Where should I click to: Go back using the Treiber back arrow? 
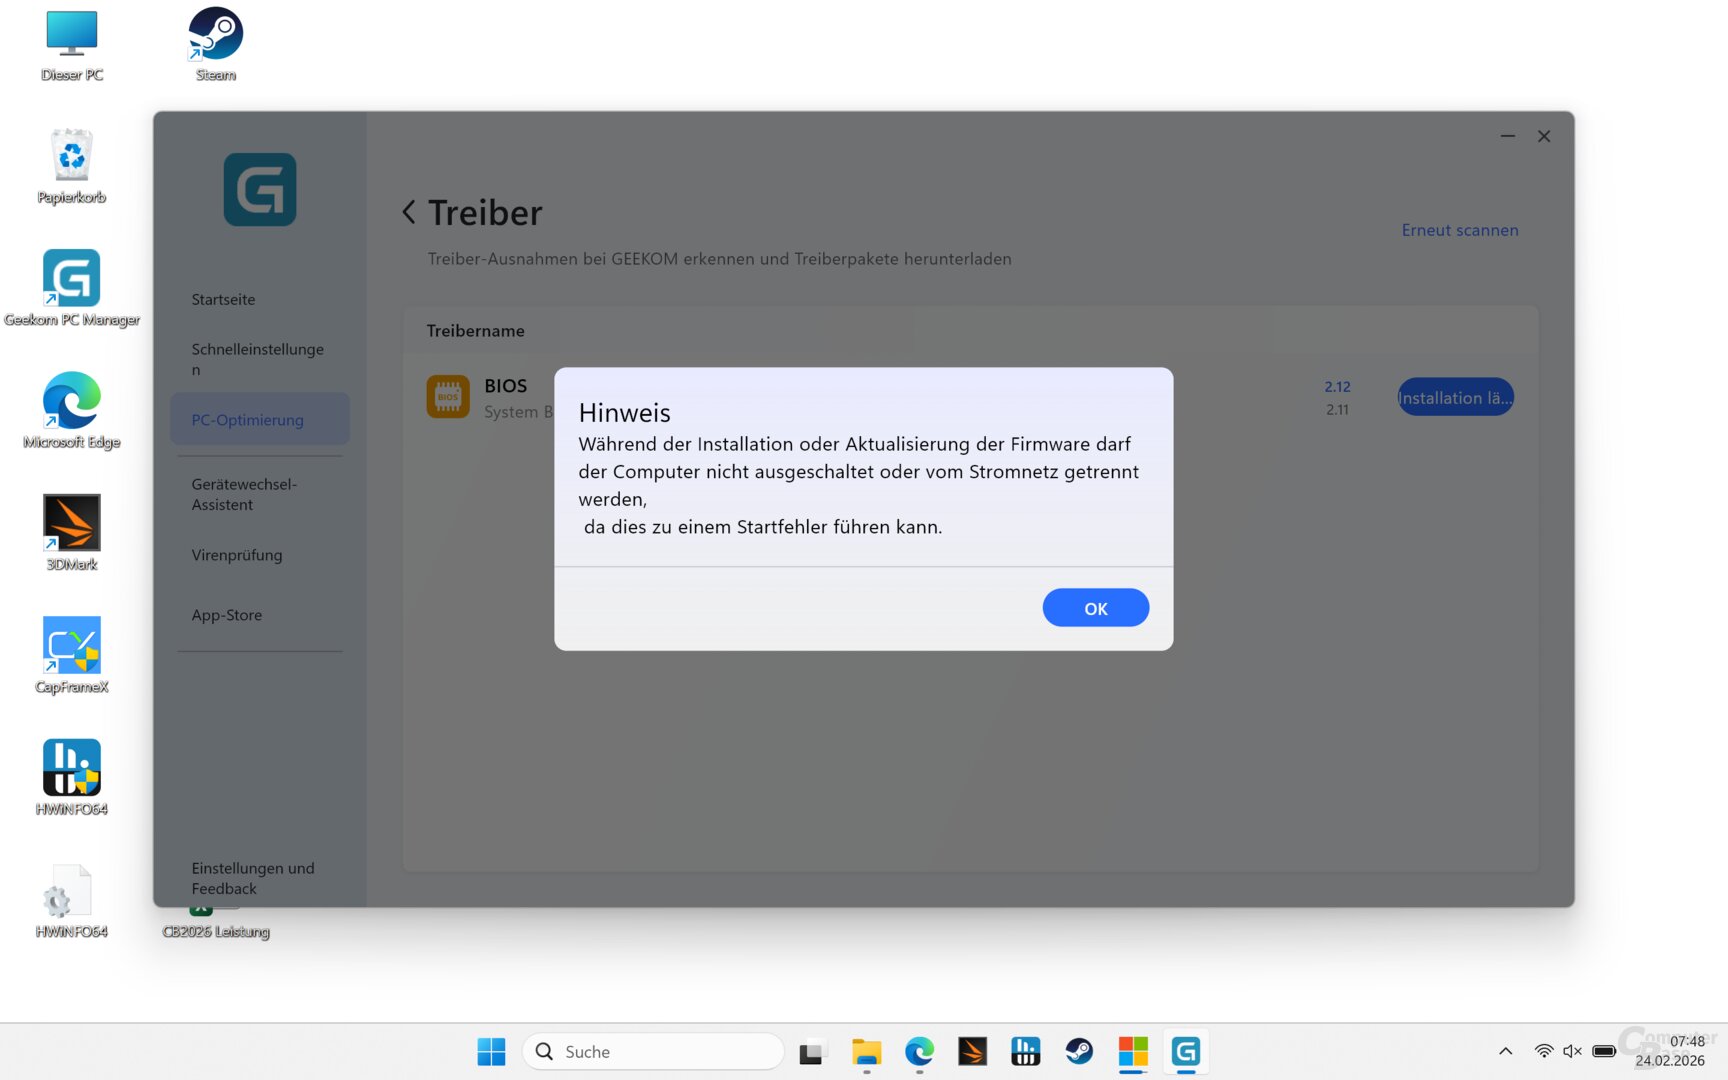[x=408, y=212]
